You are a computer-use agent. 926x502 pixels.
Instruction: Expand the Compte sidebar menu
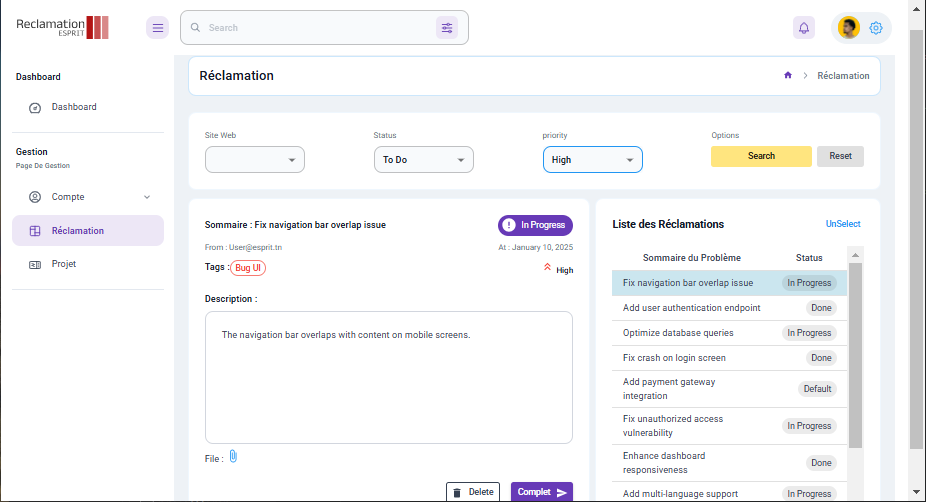(x=88, y=197)
